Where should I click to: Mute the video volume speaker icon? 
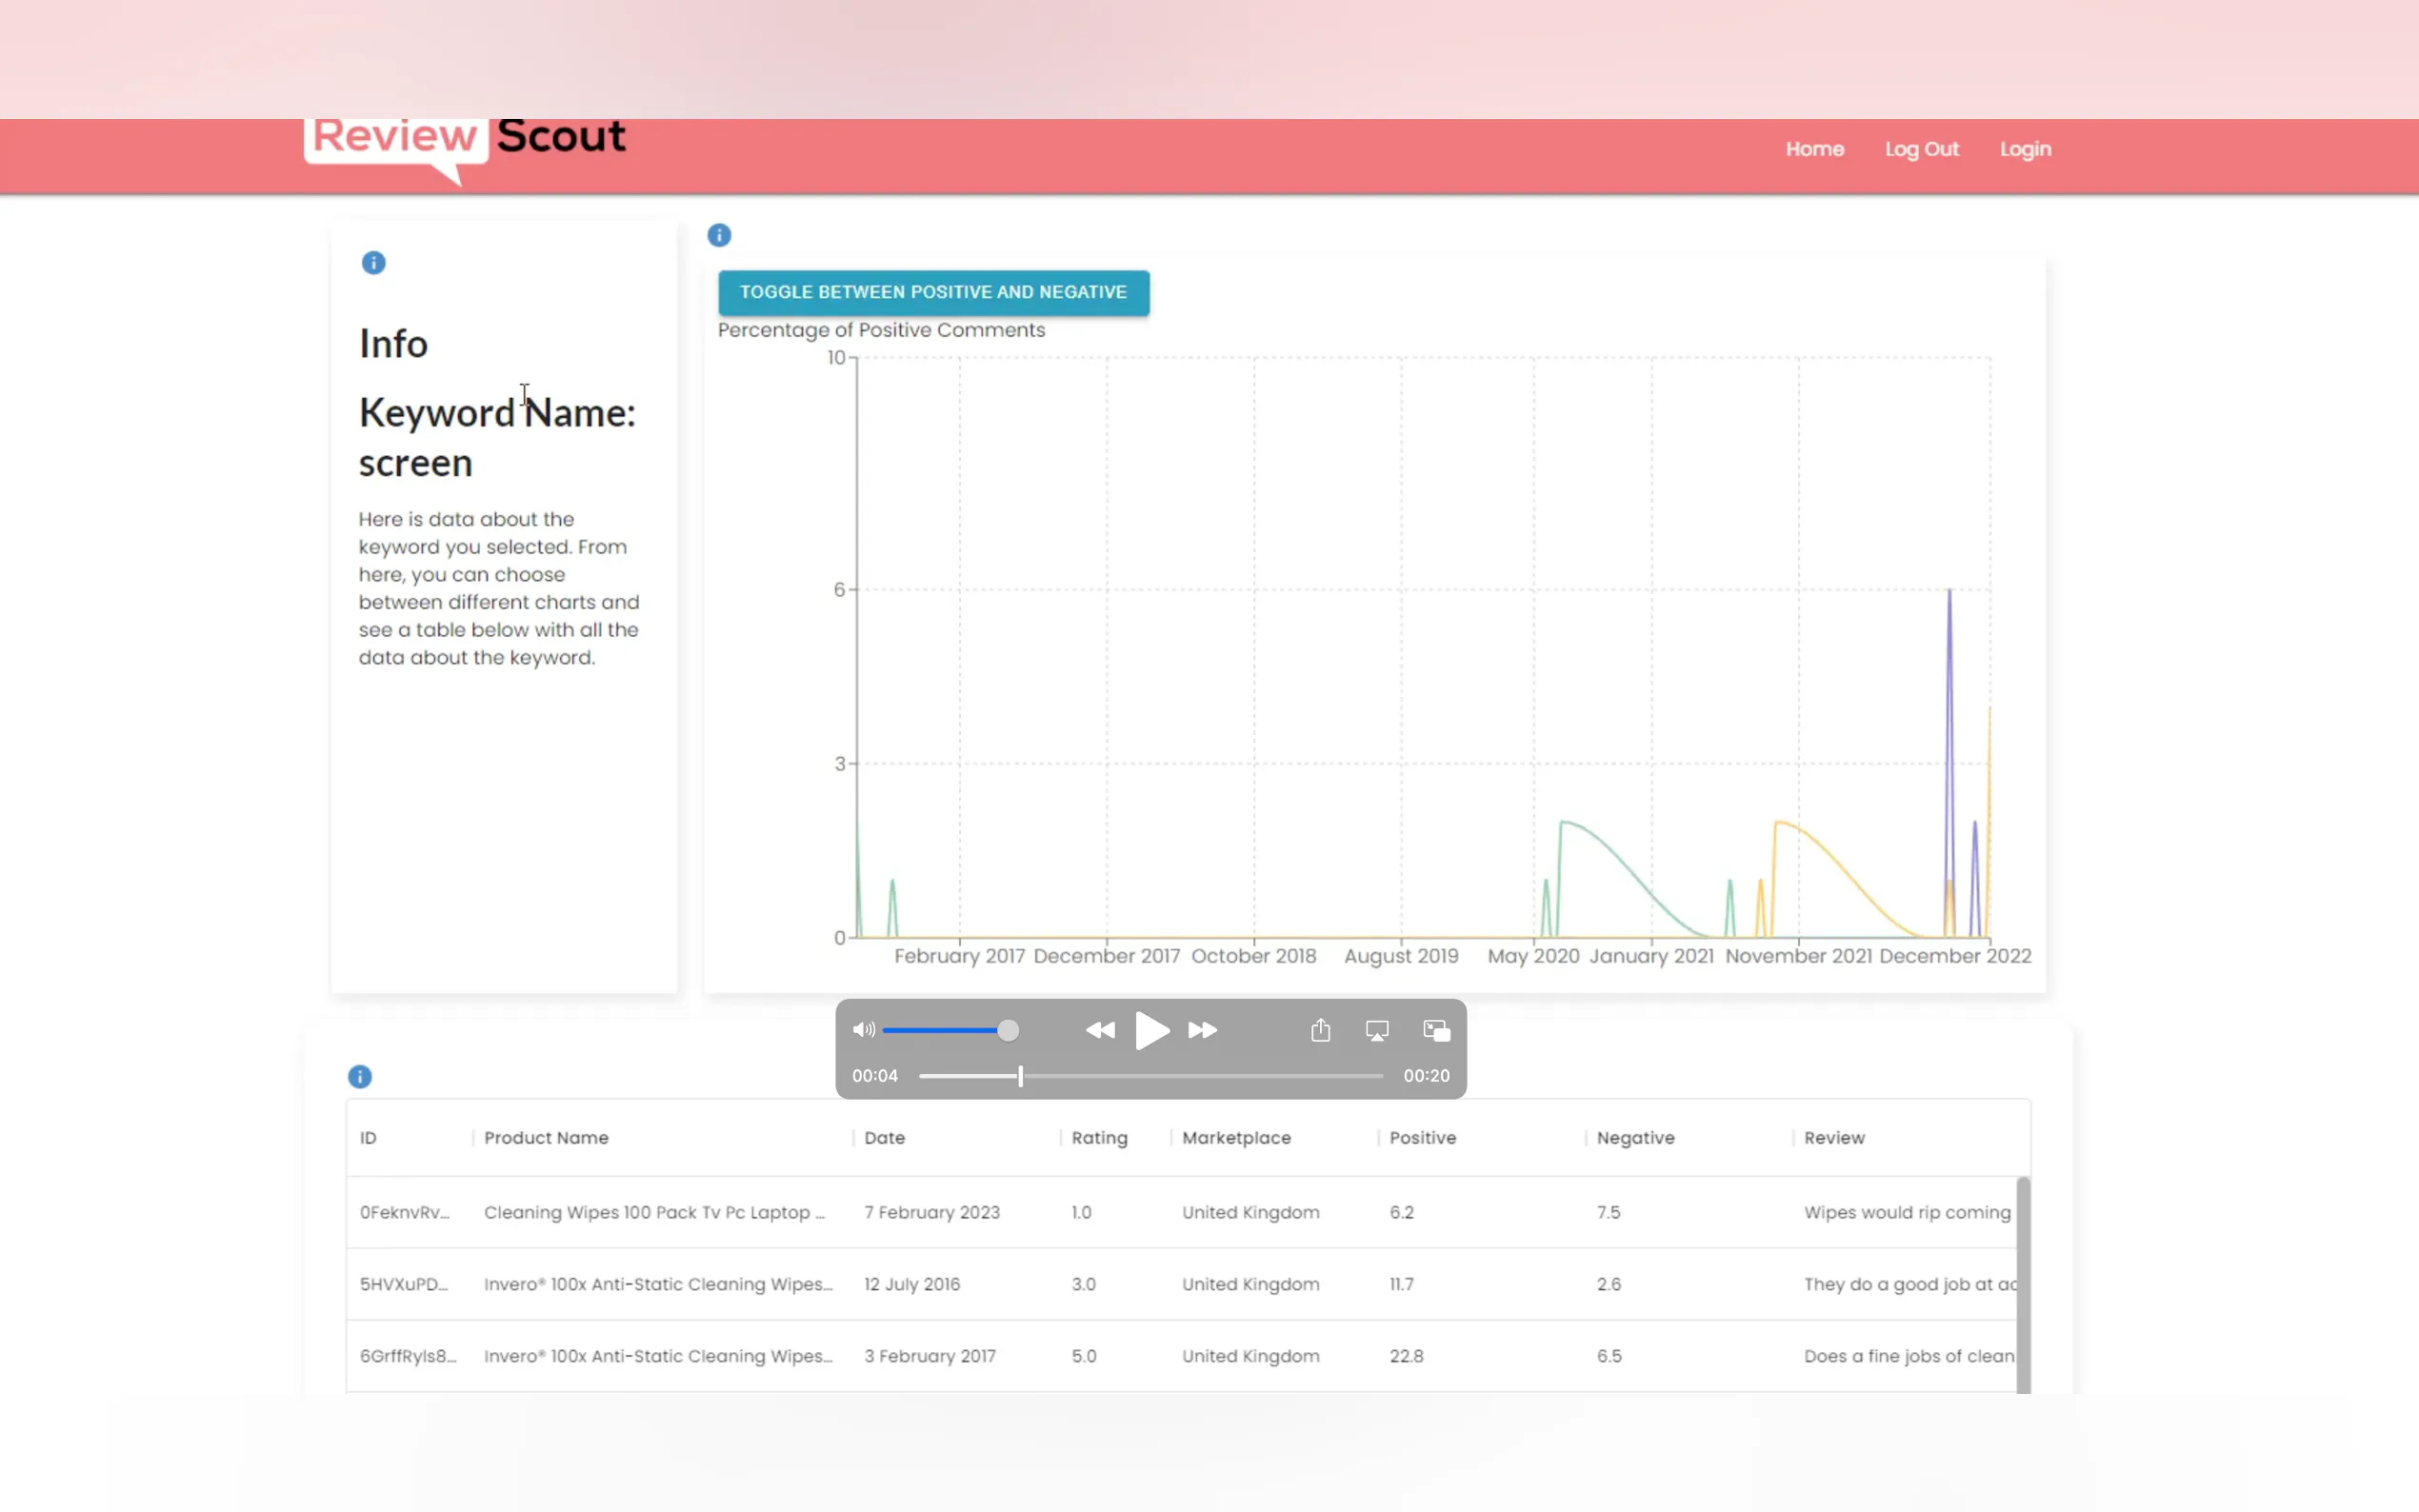coord(863,1030)
